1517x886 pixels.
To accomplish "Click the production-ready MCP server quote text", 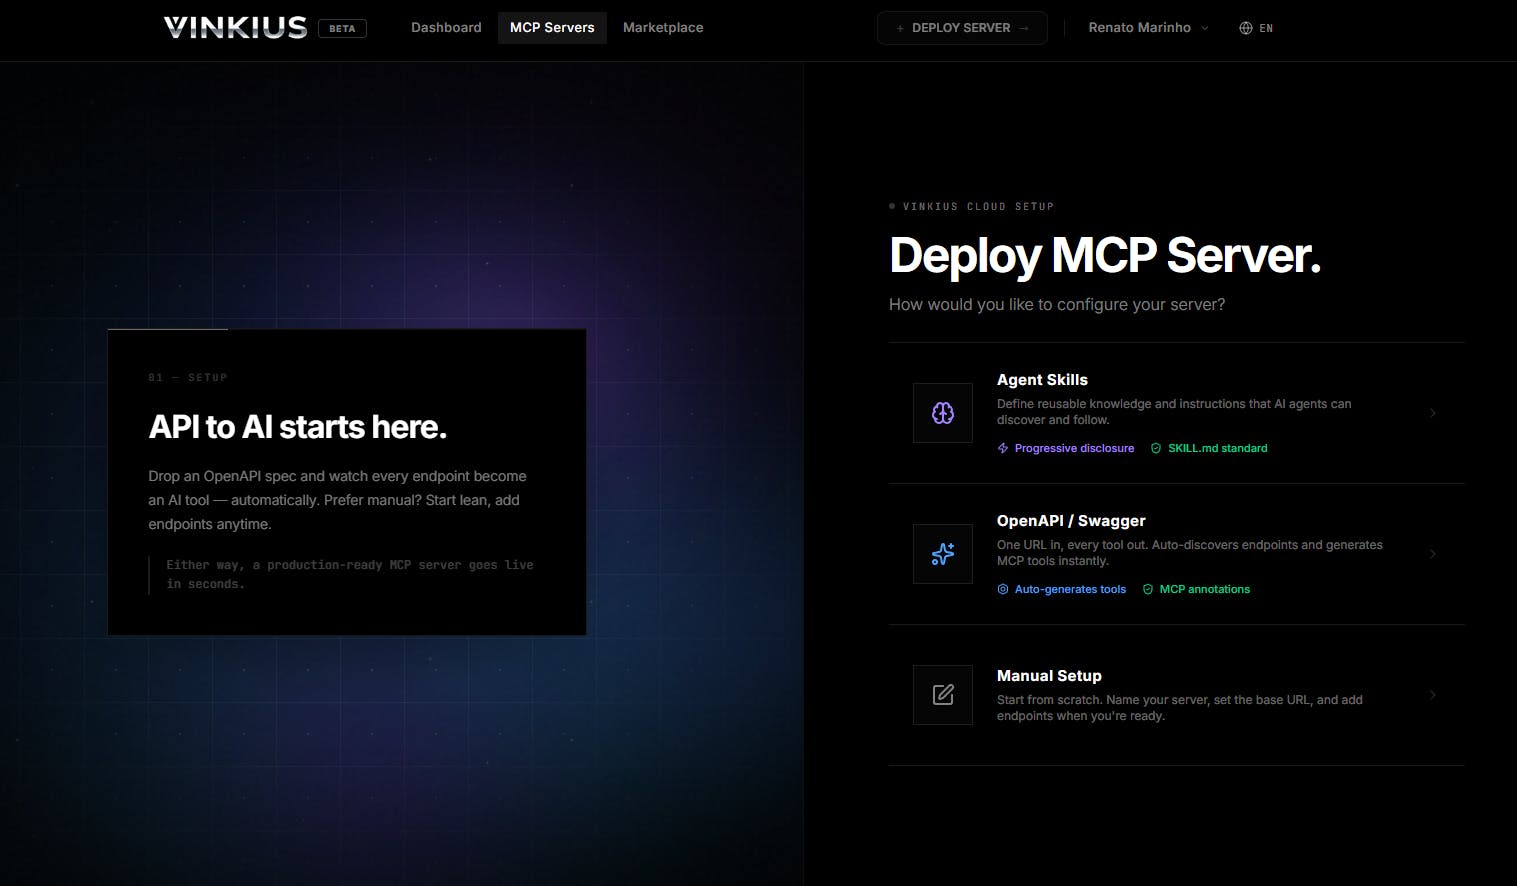I will pyautogui.click(x=350, y=574).
